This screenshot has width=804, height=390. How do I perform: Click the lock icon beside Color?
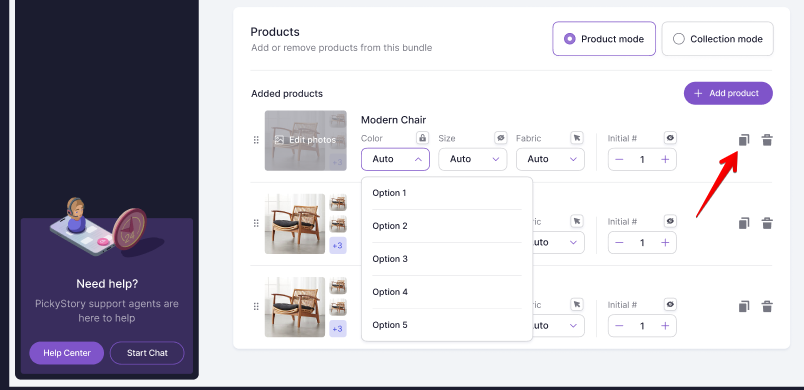pos(423,138)
